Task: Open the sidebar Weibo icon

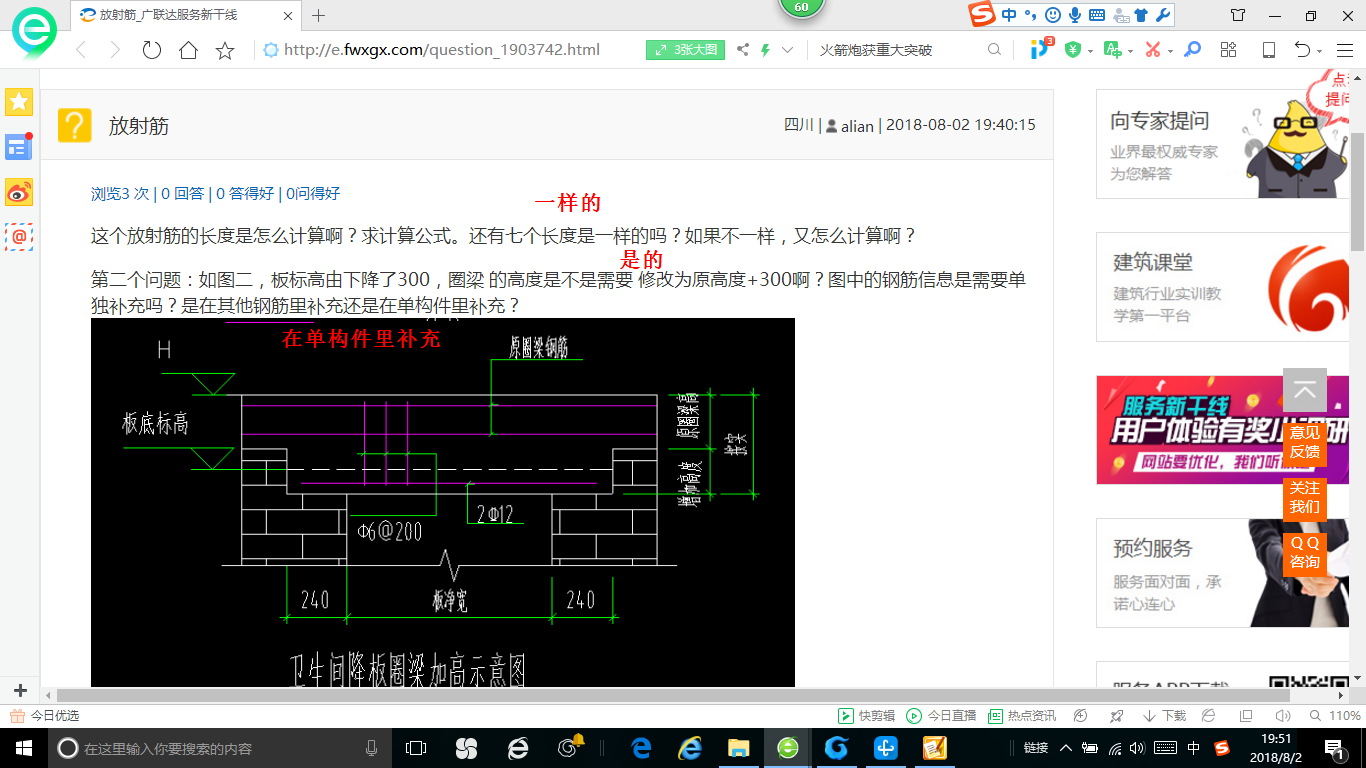Action: point(19,192)
